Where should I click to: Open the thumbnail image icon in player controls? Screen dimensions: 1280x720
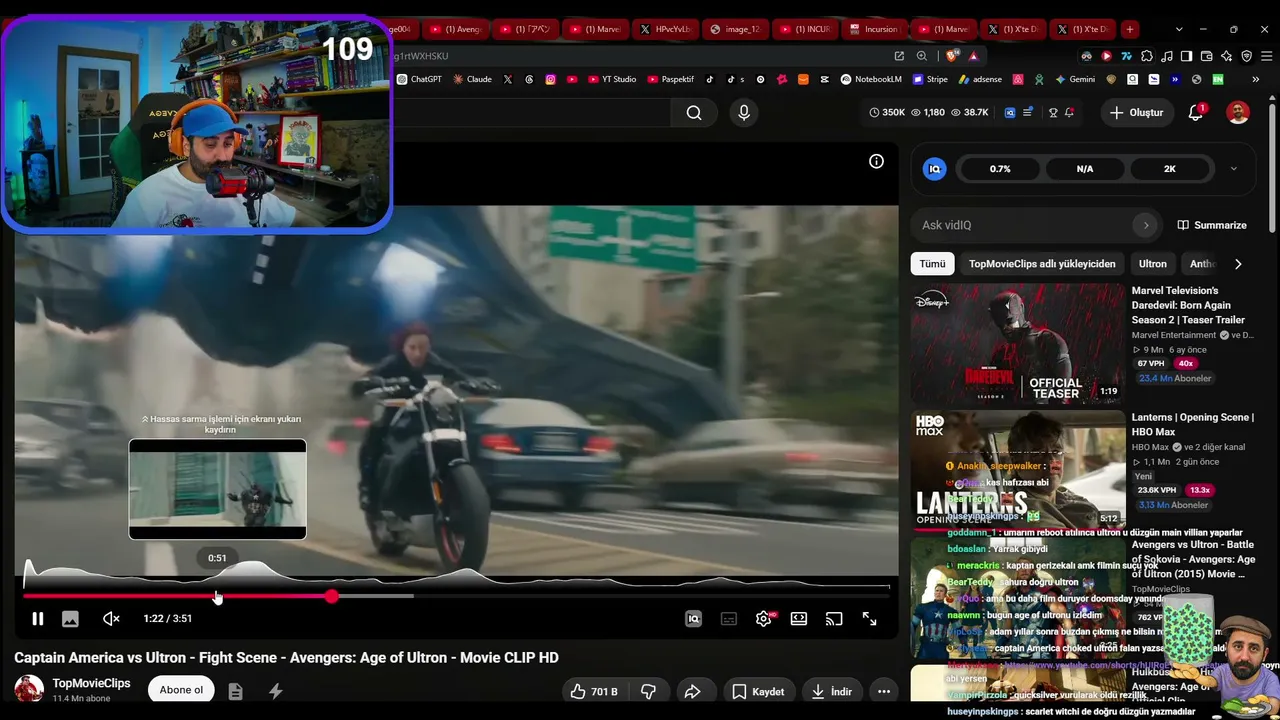pyautogui.click(x=70, y=619)
